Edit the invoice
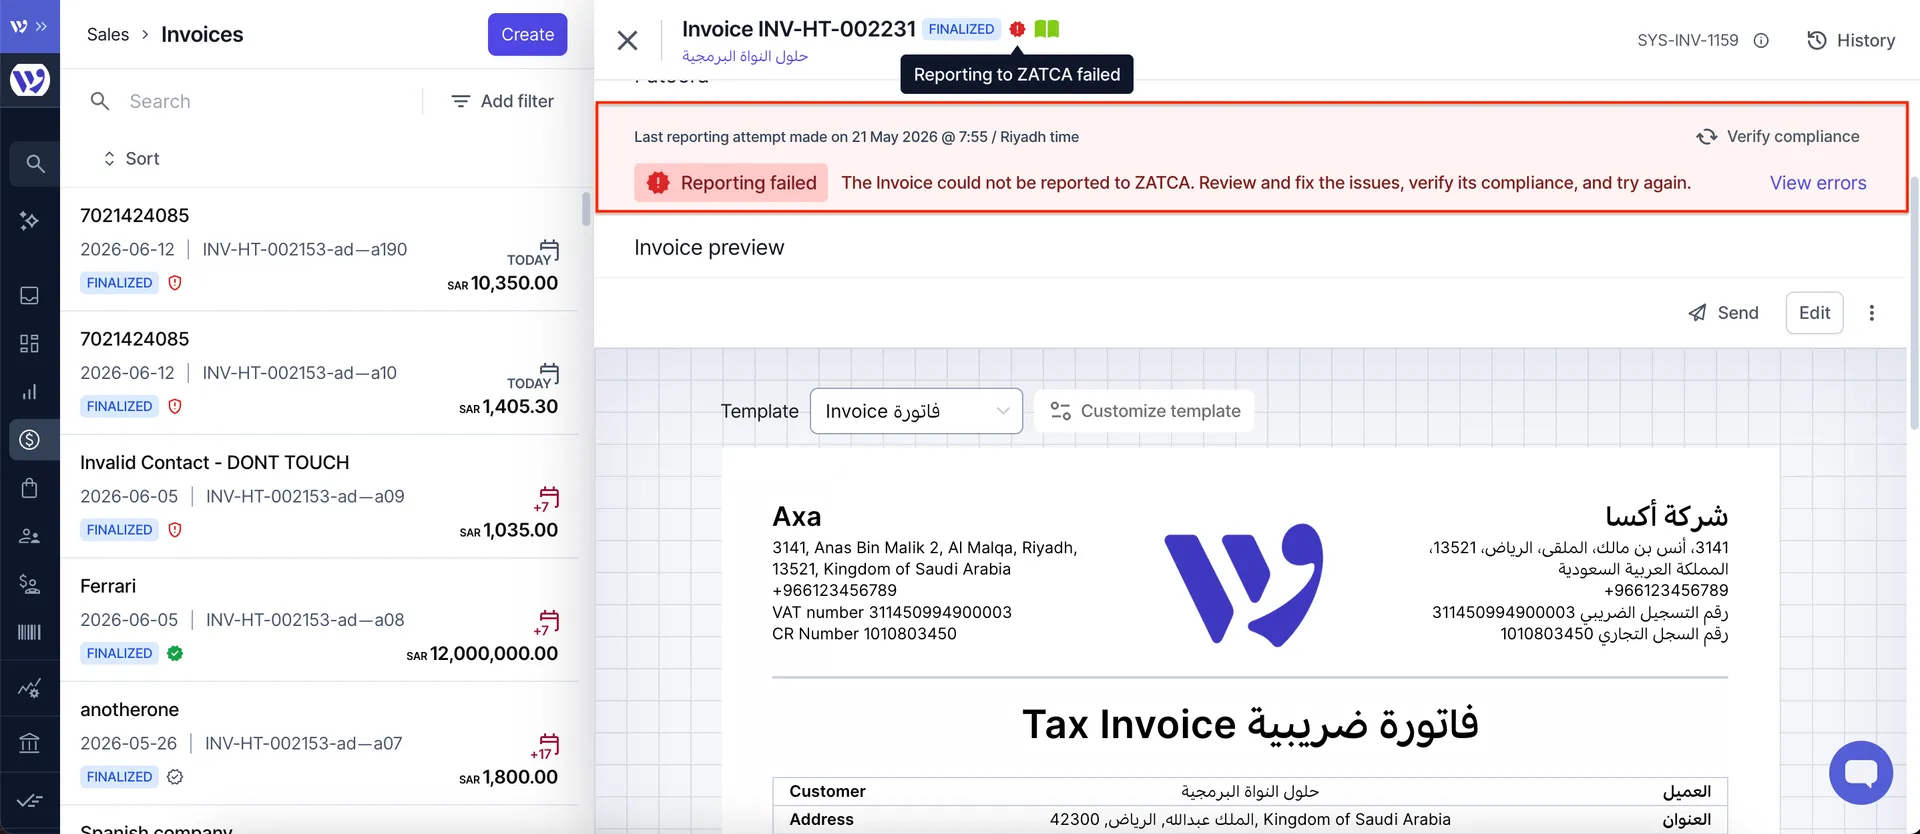The height and width of the screenshot is (834, 1920). click(x=1814, y=313)
